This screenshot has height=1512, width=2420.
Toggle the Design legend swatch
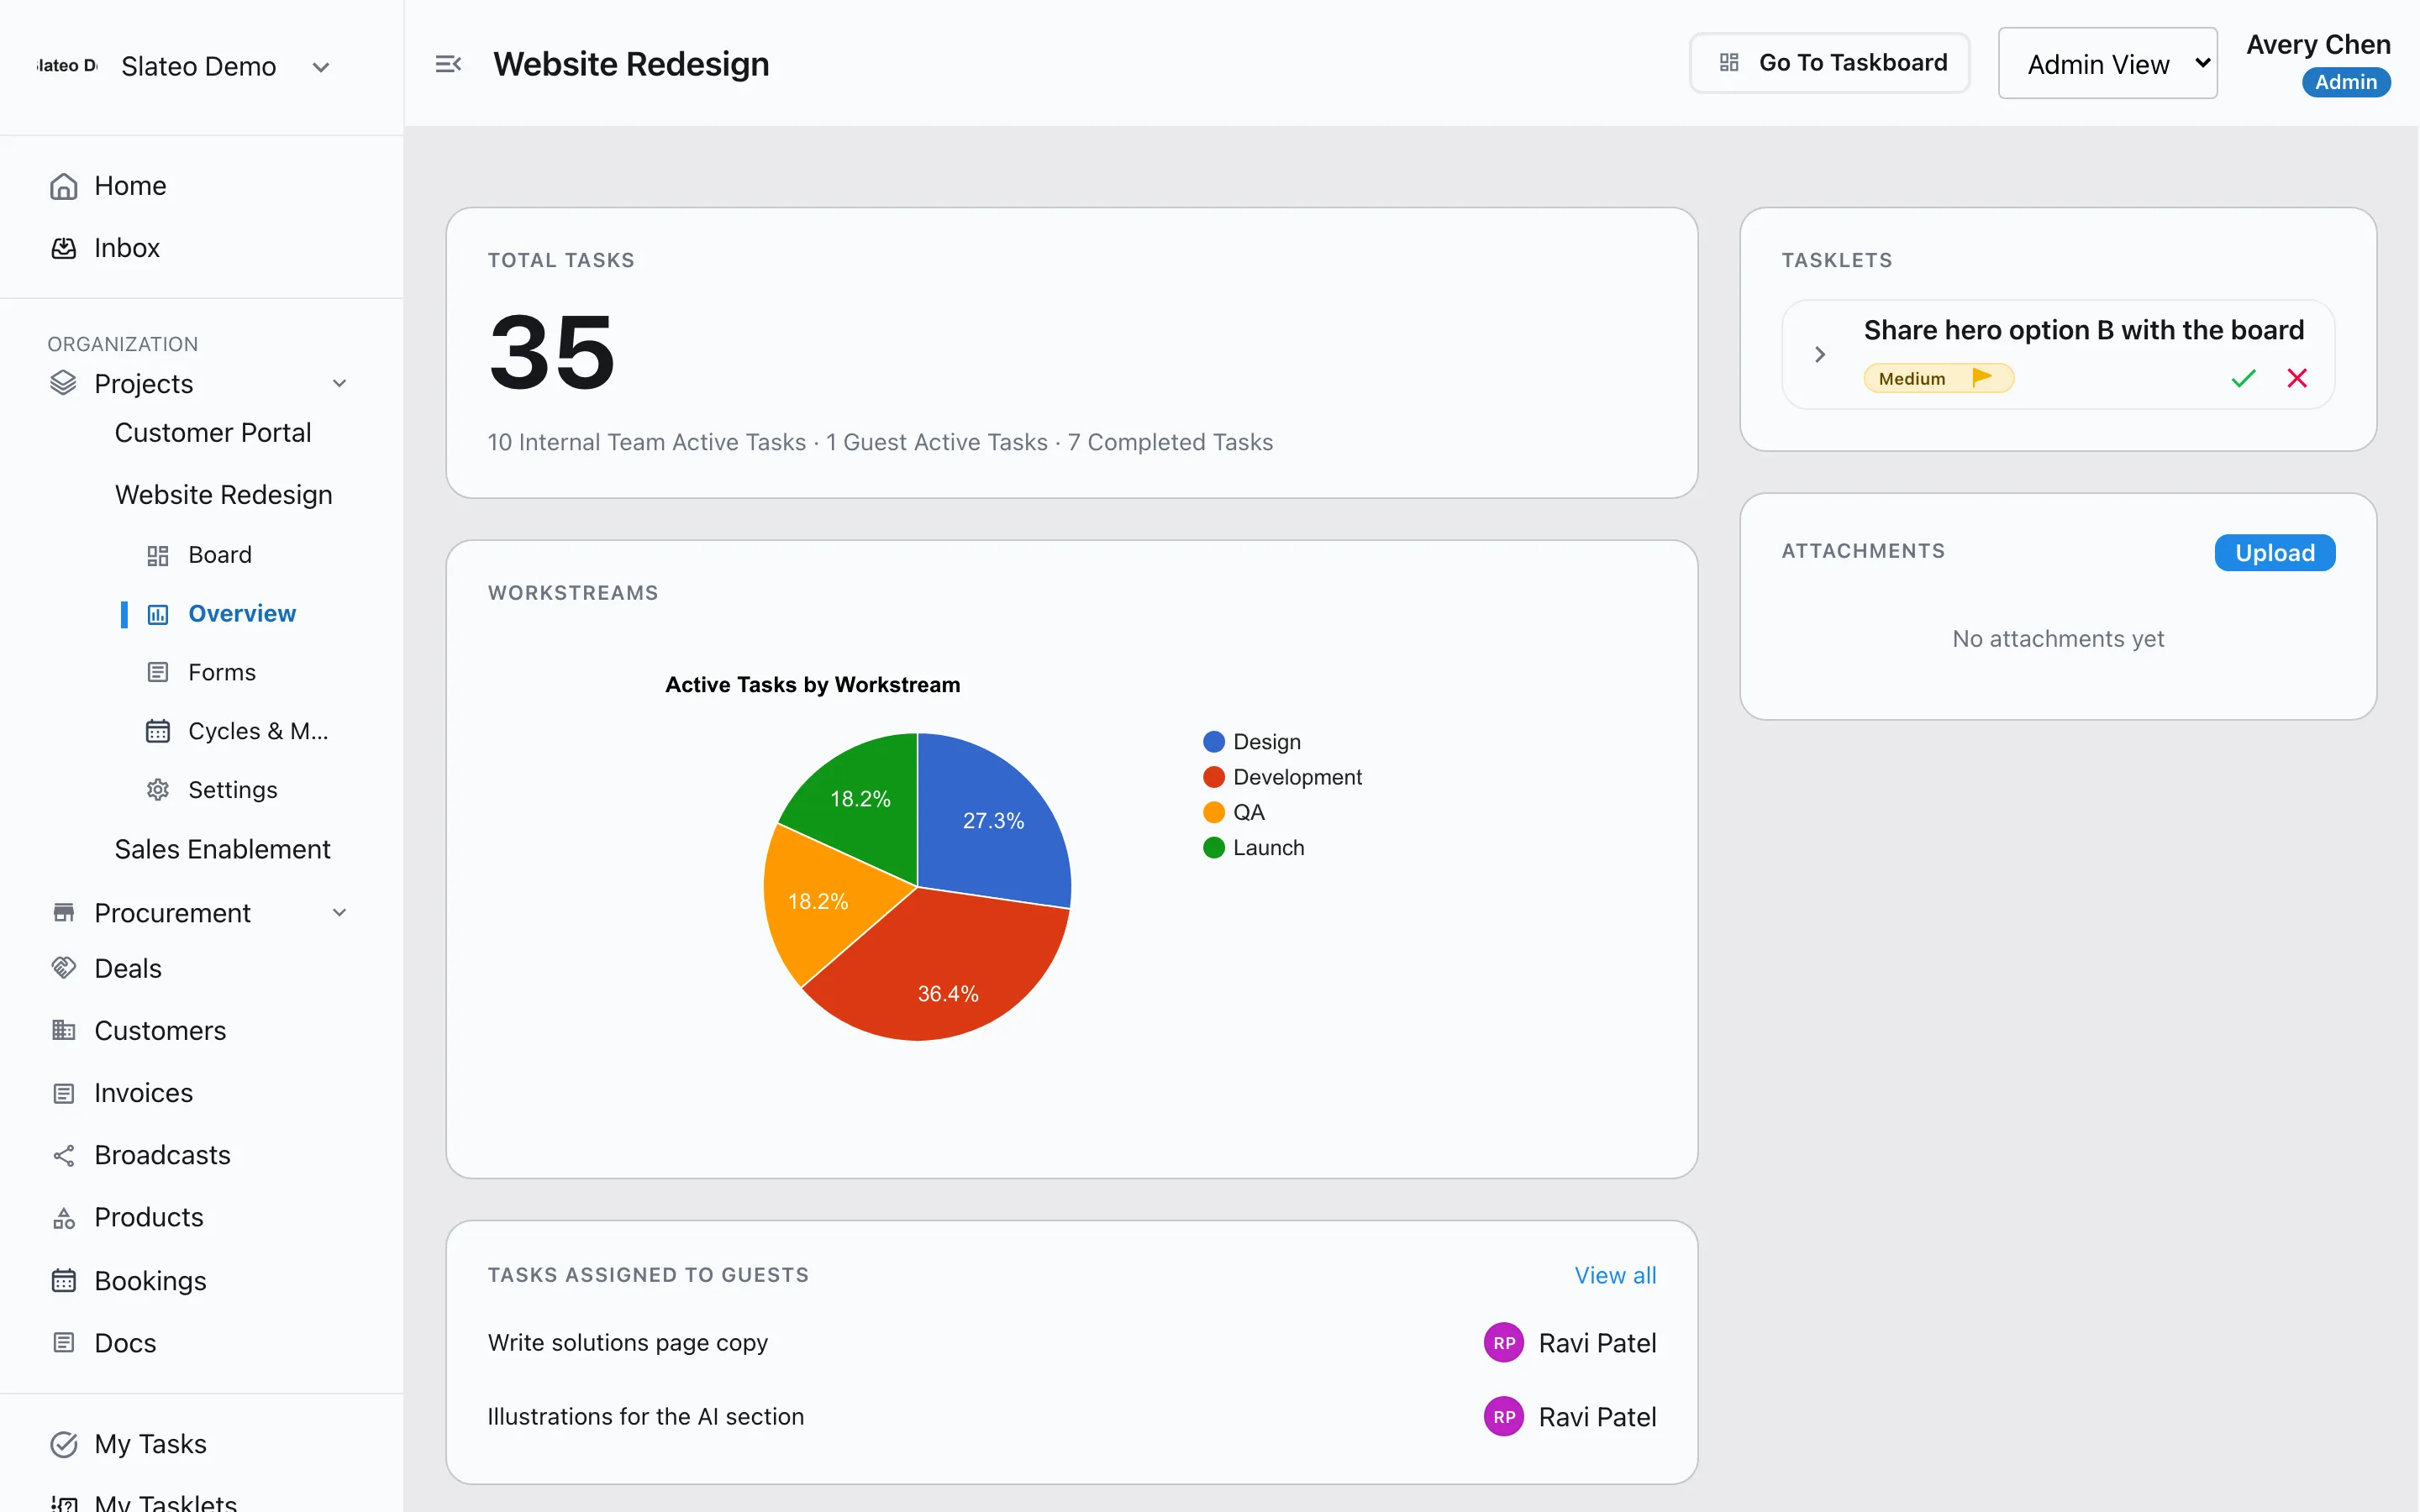pos(1214,742)
